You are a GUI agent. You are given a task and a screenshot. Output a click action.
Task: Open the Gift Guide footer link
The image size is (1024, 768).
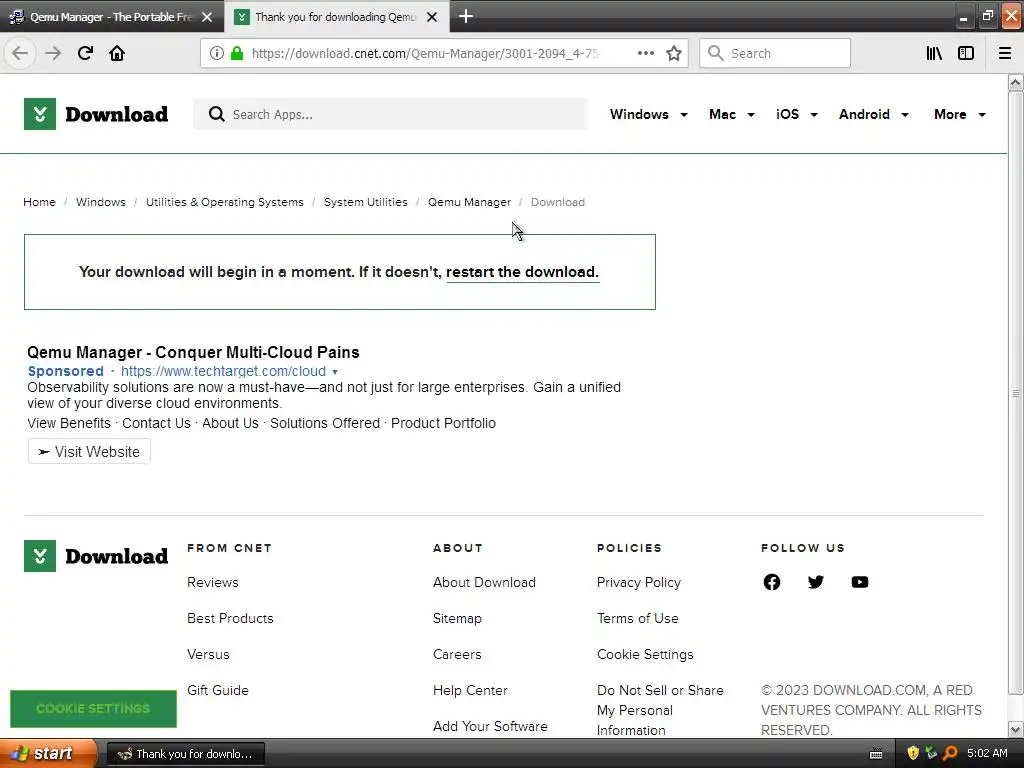[217, 690]
